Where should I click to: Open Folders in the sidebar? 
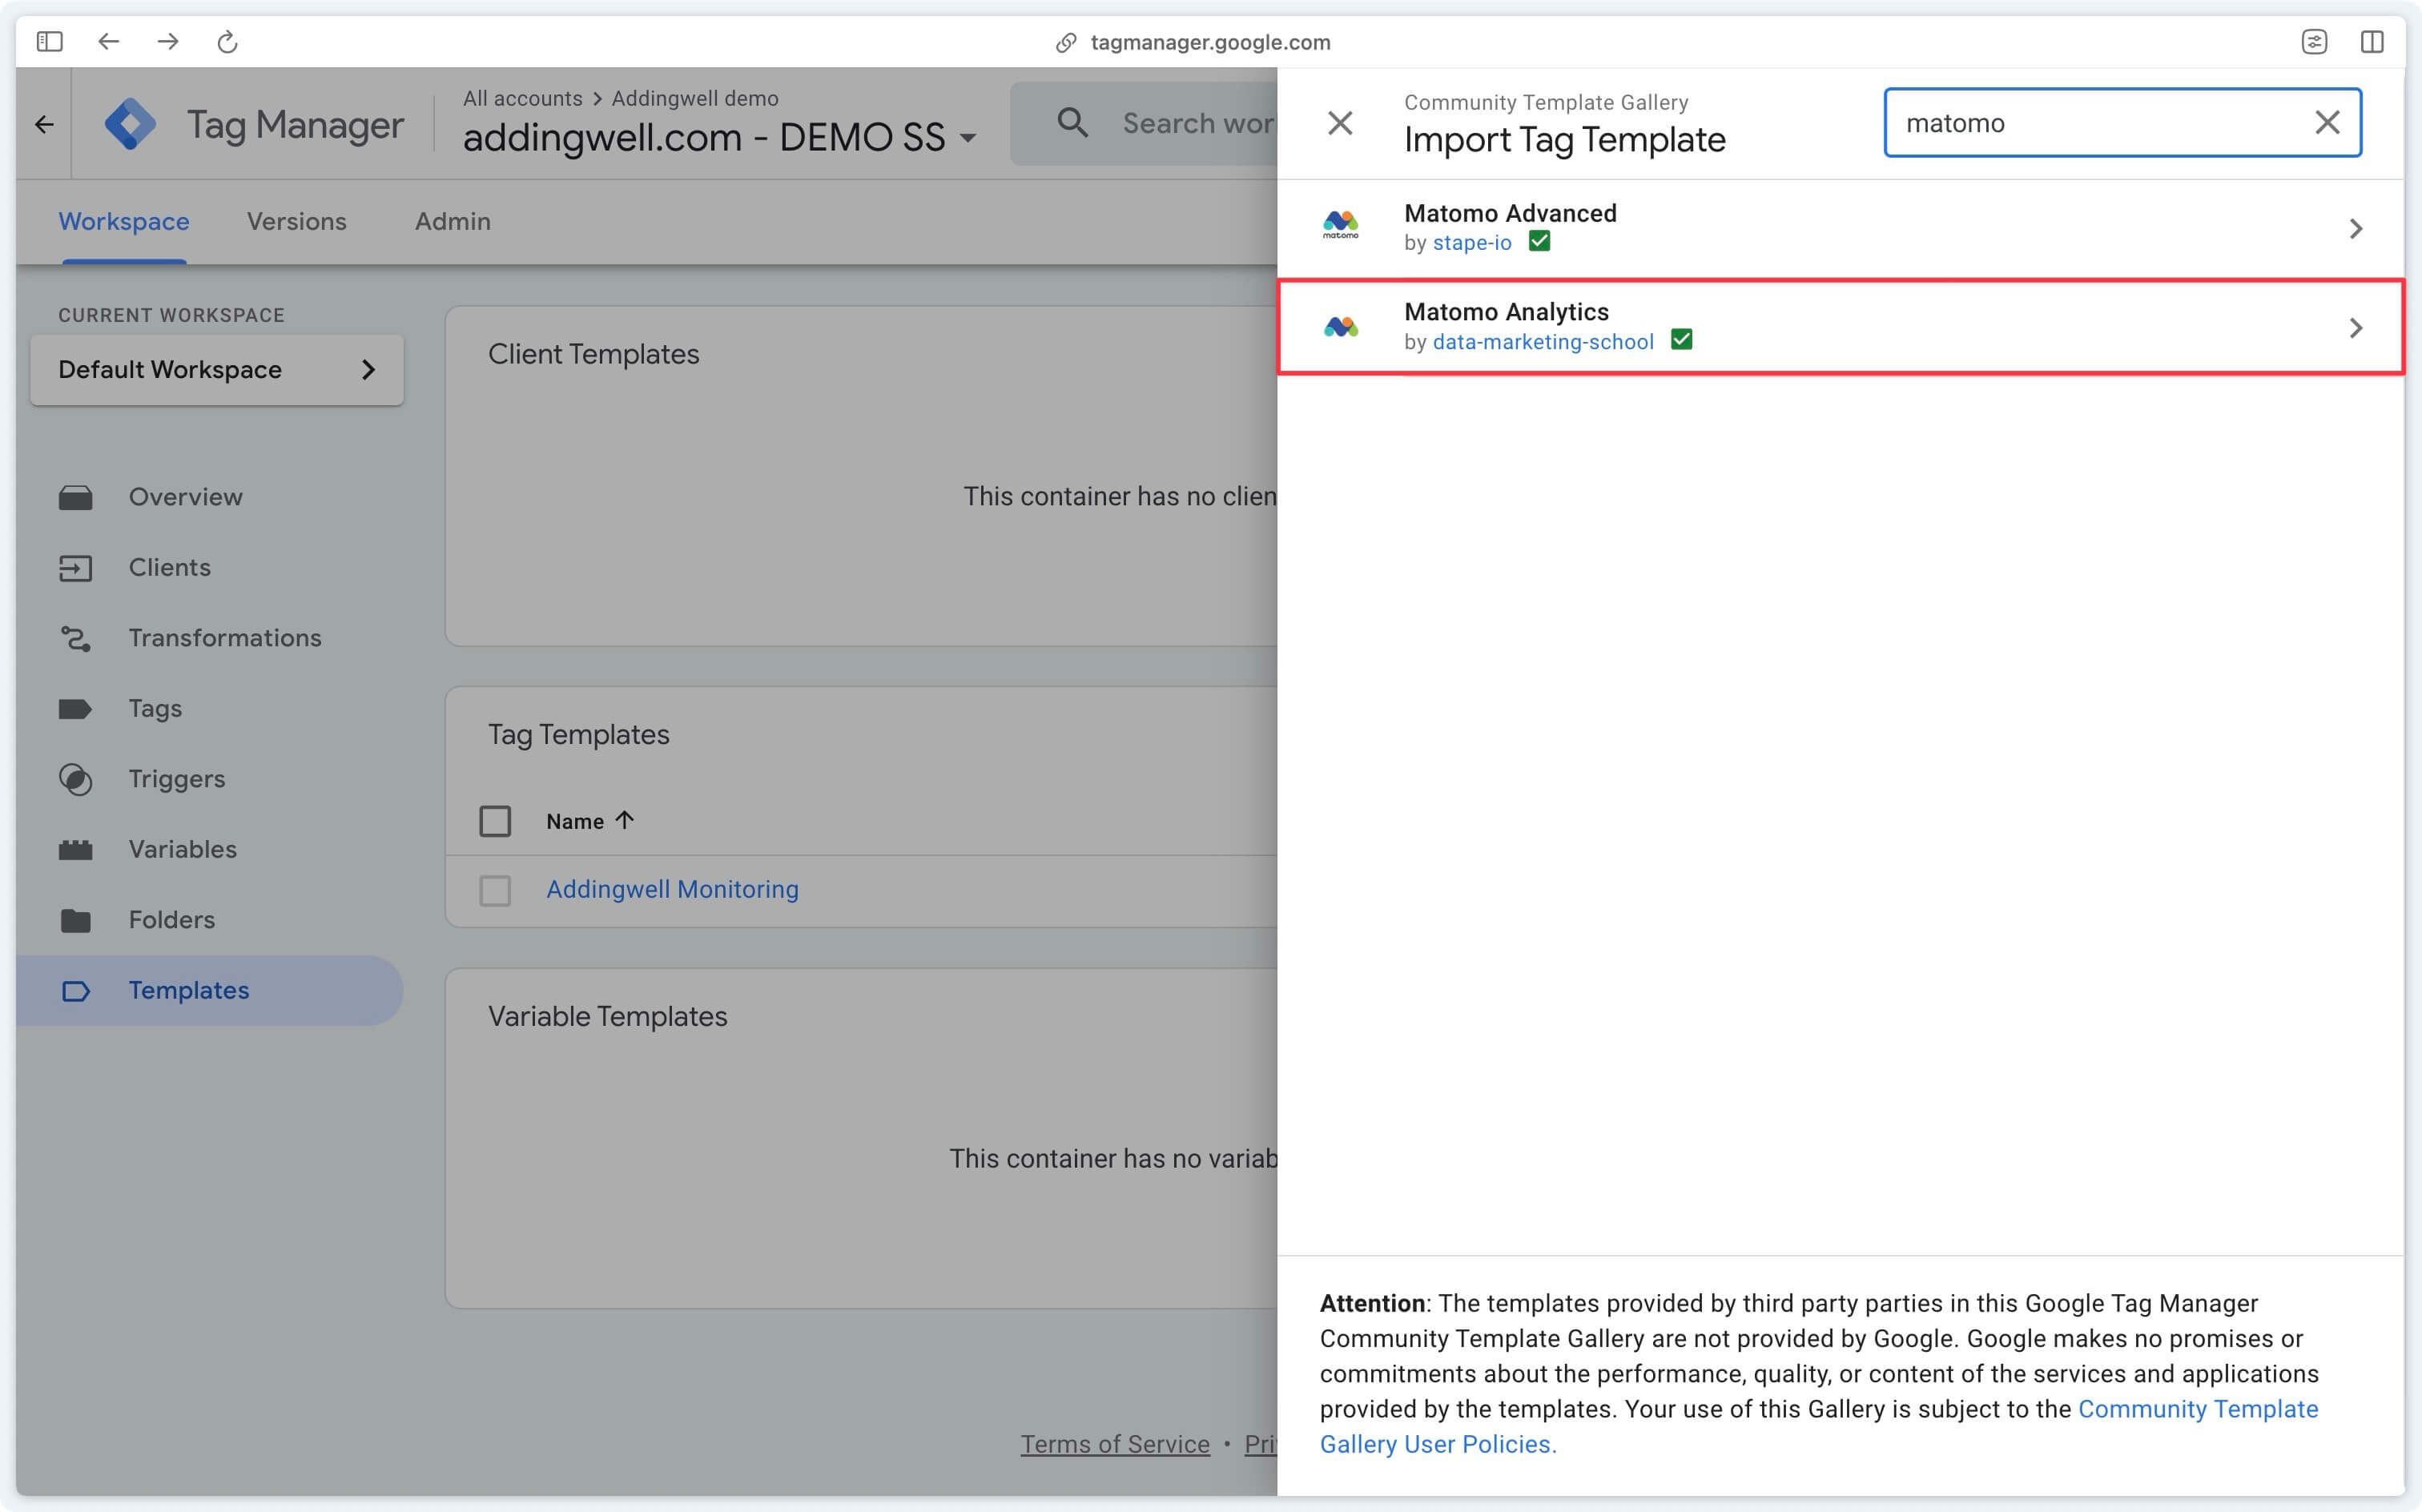[209, 920]
